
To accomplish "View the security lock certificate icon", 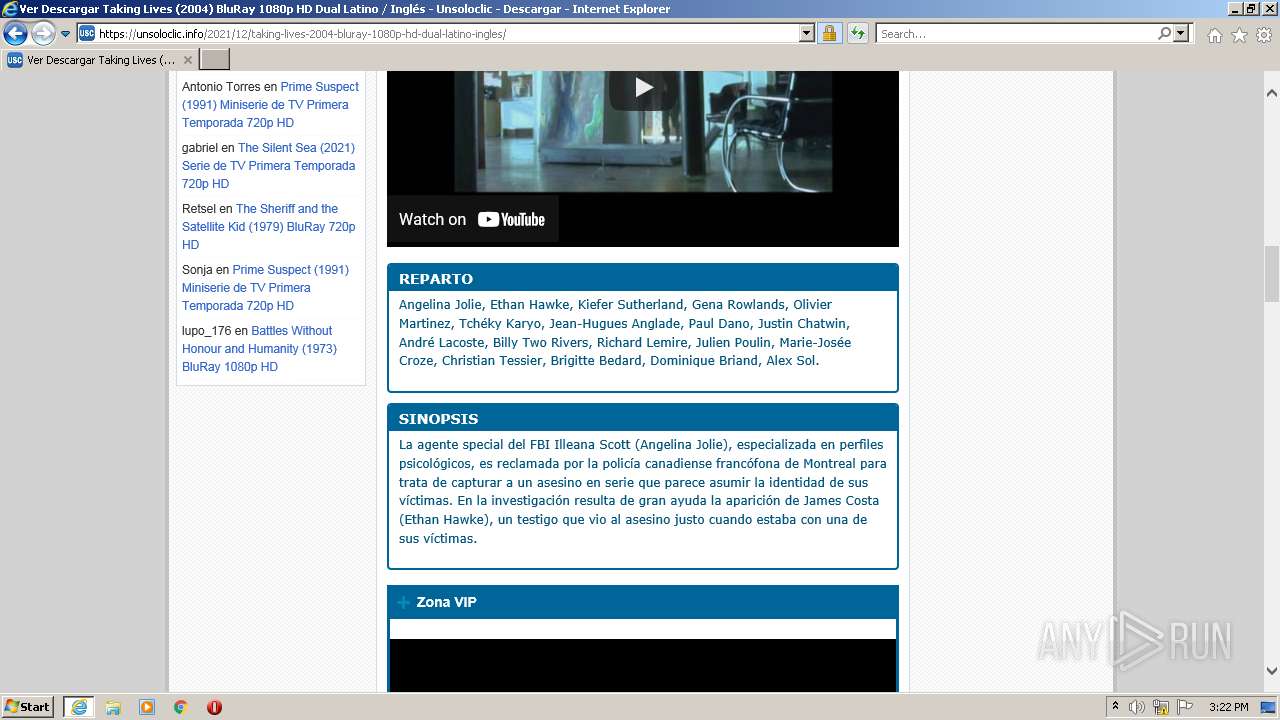I will point(829,34).
